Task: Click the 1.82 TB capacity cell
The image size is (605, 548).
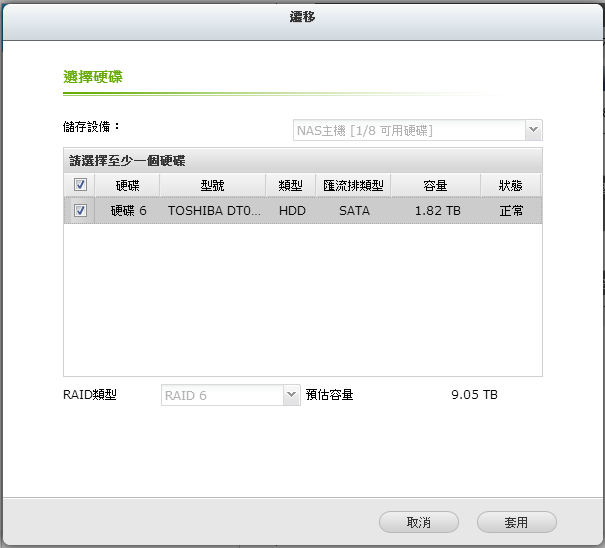Action: tap(438, 211)
